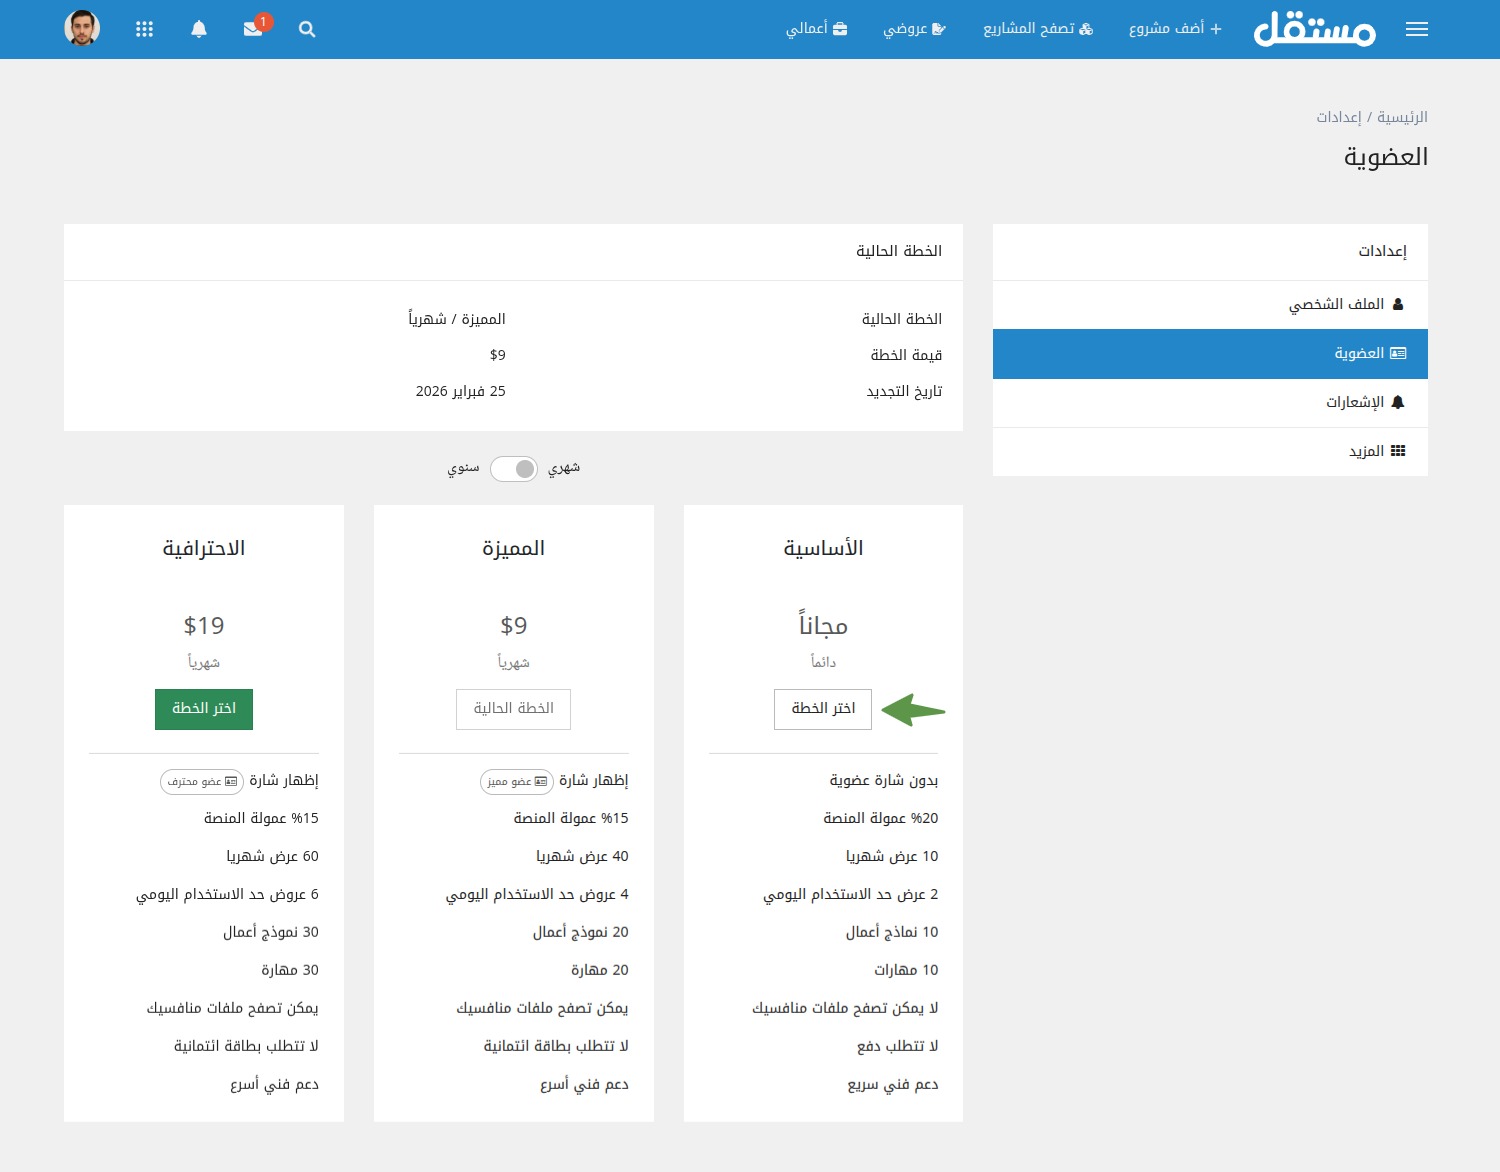
Task: Click الخطة الحالية button on المميزة plan
Action: (x=513, y=709)
